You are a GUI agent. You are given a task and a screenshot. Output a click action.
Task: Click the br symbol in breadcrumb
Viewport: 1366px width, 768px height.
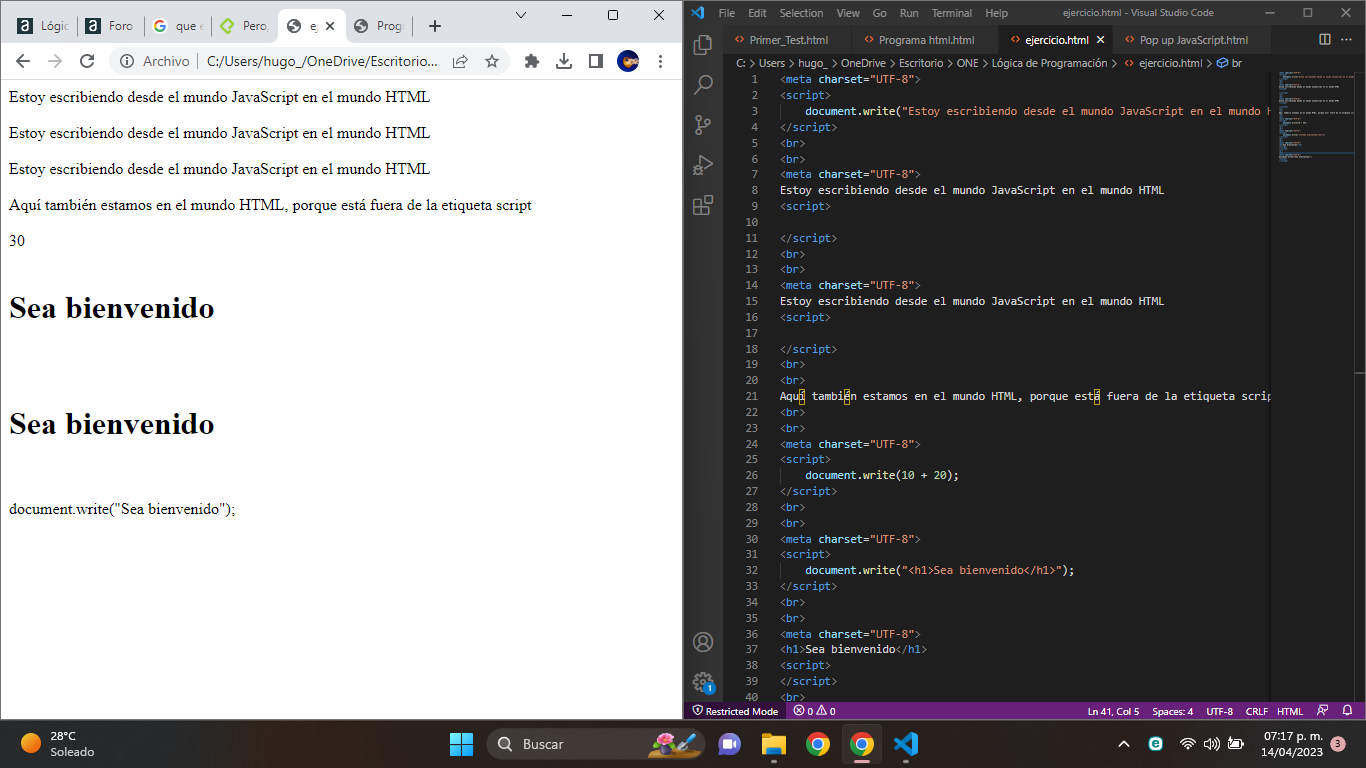(x=1229, y=63)
